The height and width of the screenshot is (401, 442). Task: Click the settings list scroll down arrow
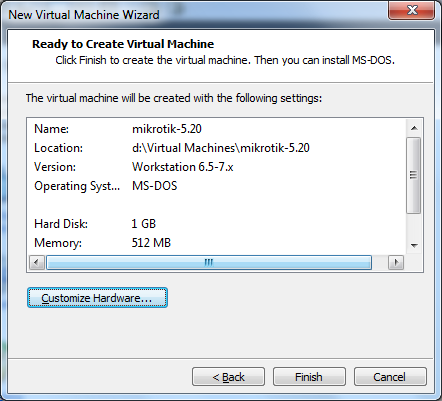pos(414,246)
